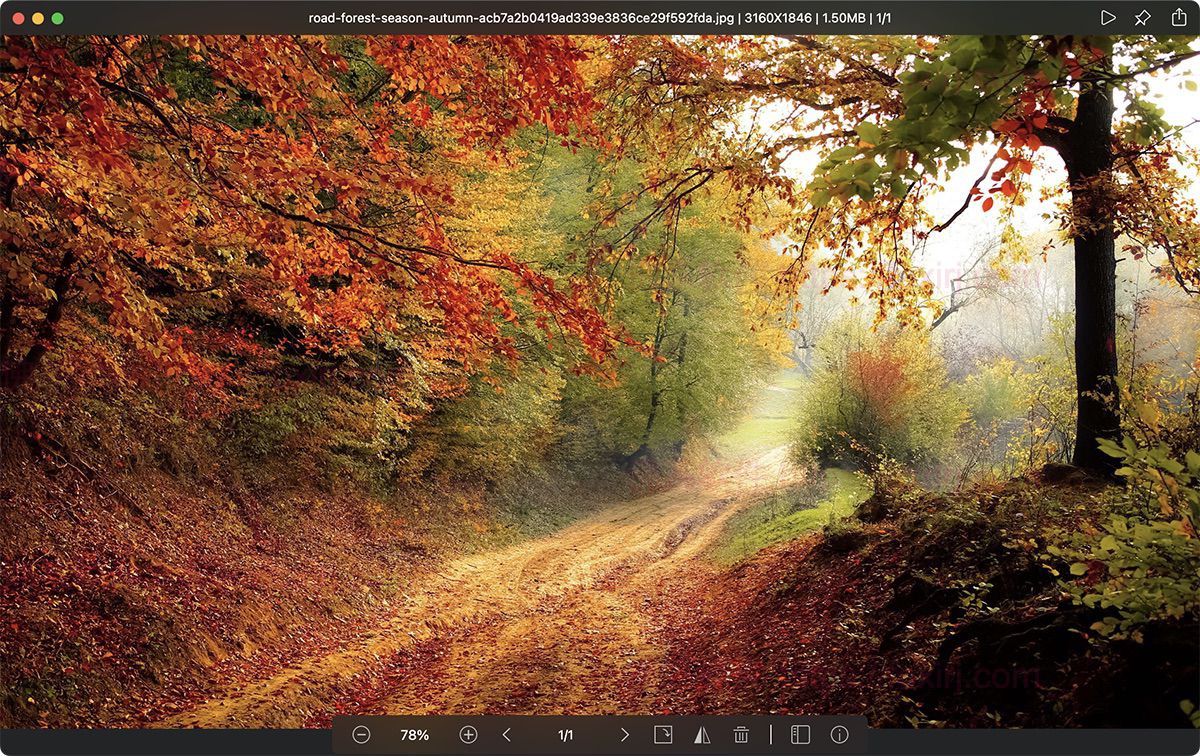The width and height of the screenshot is (1200, 756).
Task: Start the image slideshow
Action: (1107, 17)
